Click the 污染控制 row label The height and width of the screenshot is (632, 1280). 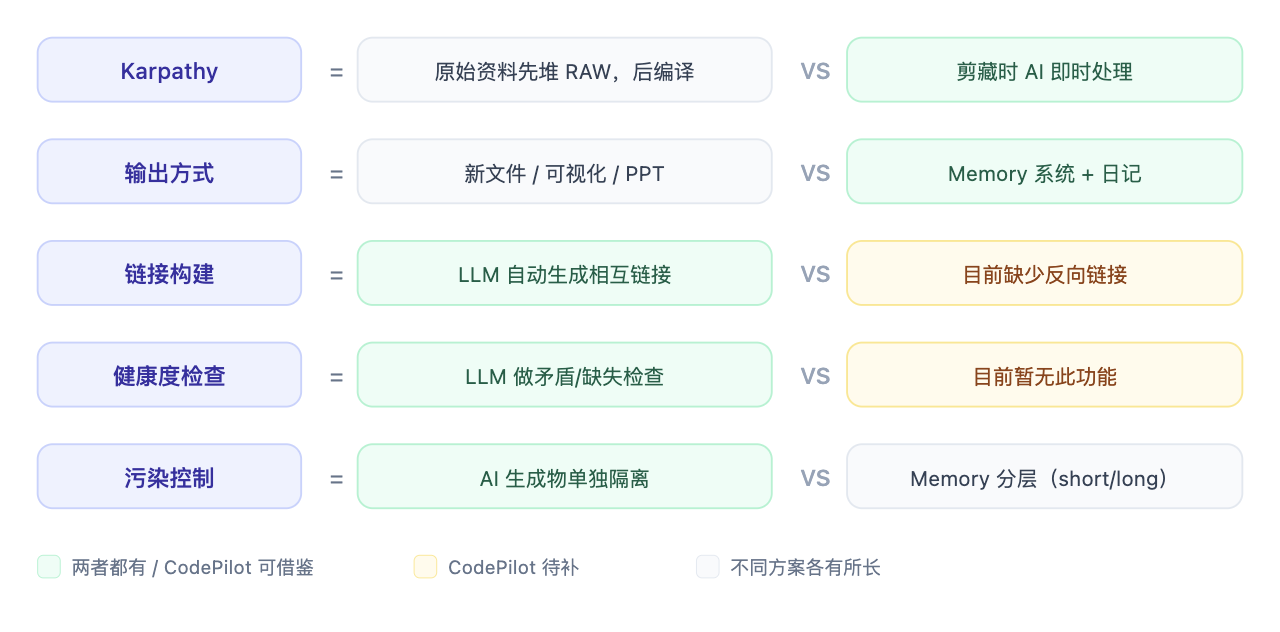tap(169, 477)
